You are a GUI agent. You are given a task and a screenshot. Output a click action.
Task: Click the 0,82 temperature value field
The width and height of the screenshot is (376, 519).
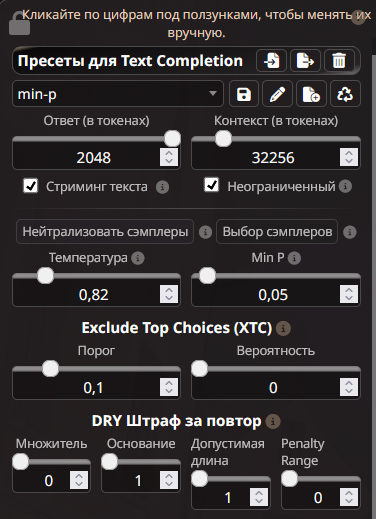tap(96, 294)
